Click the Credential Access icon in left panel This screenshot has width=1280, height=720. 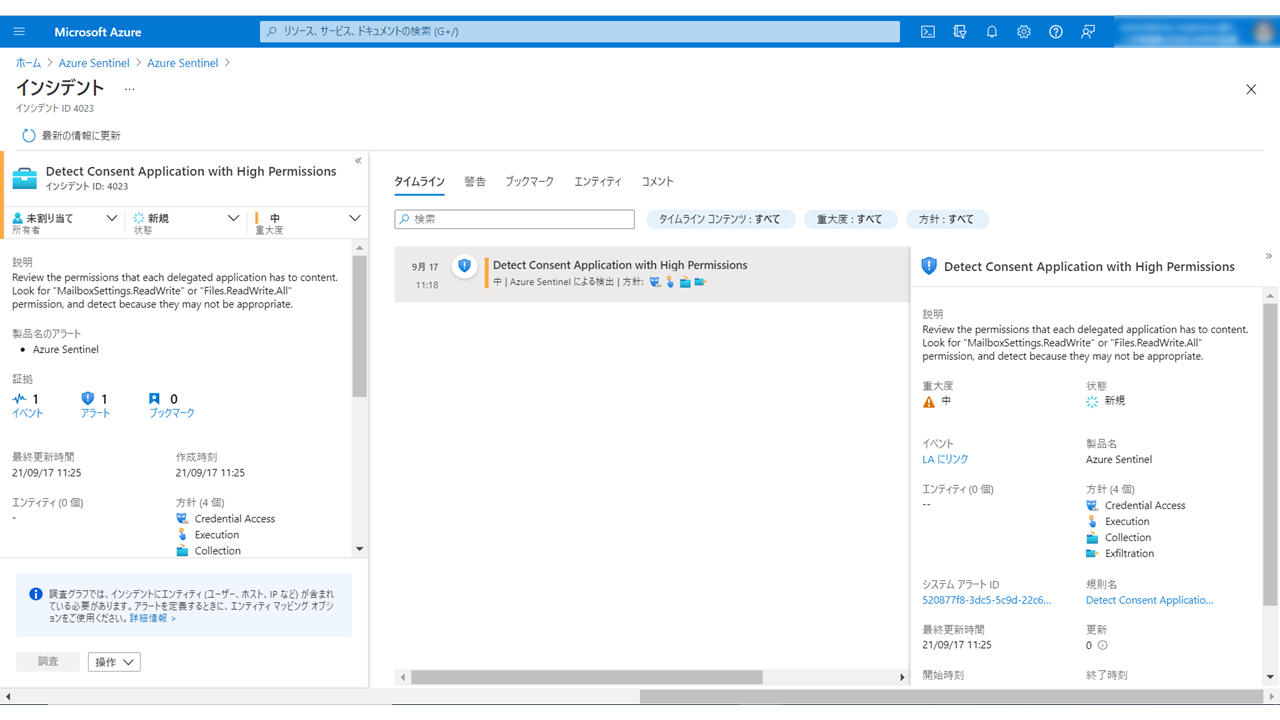[182, 519]
